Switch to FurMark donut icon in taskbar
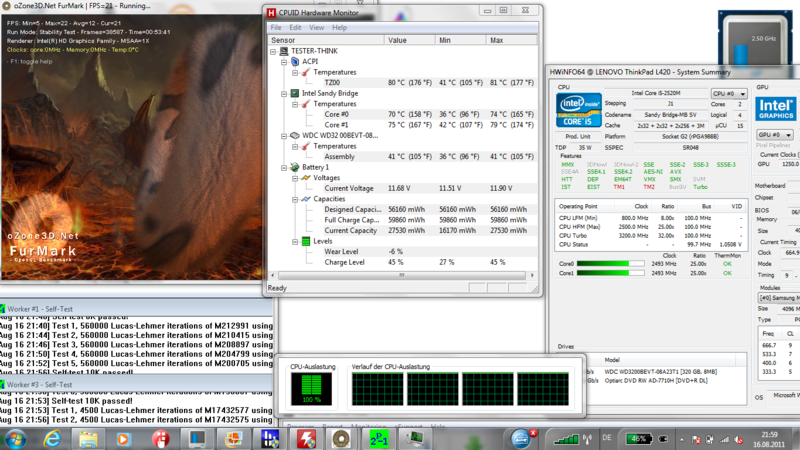The image size is (800, 450). [x=341, y=438]
